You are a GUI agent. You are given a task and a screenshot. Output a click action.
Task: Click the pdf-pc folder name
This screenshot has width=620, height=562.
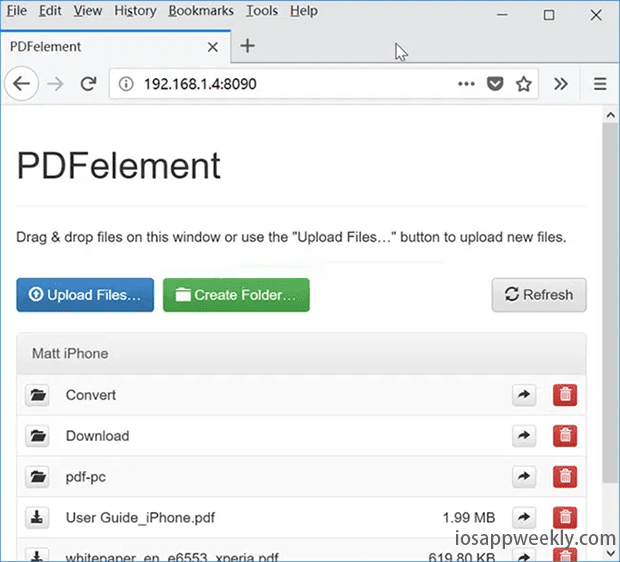pyautogui.click(x=86, y=477)
